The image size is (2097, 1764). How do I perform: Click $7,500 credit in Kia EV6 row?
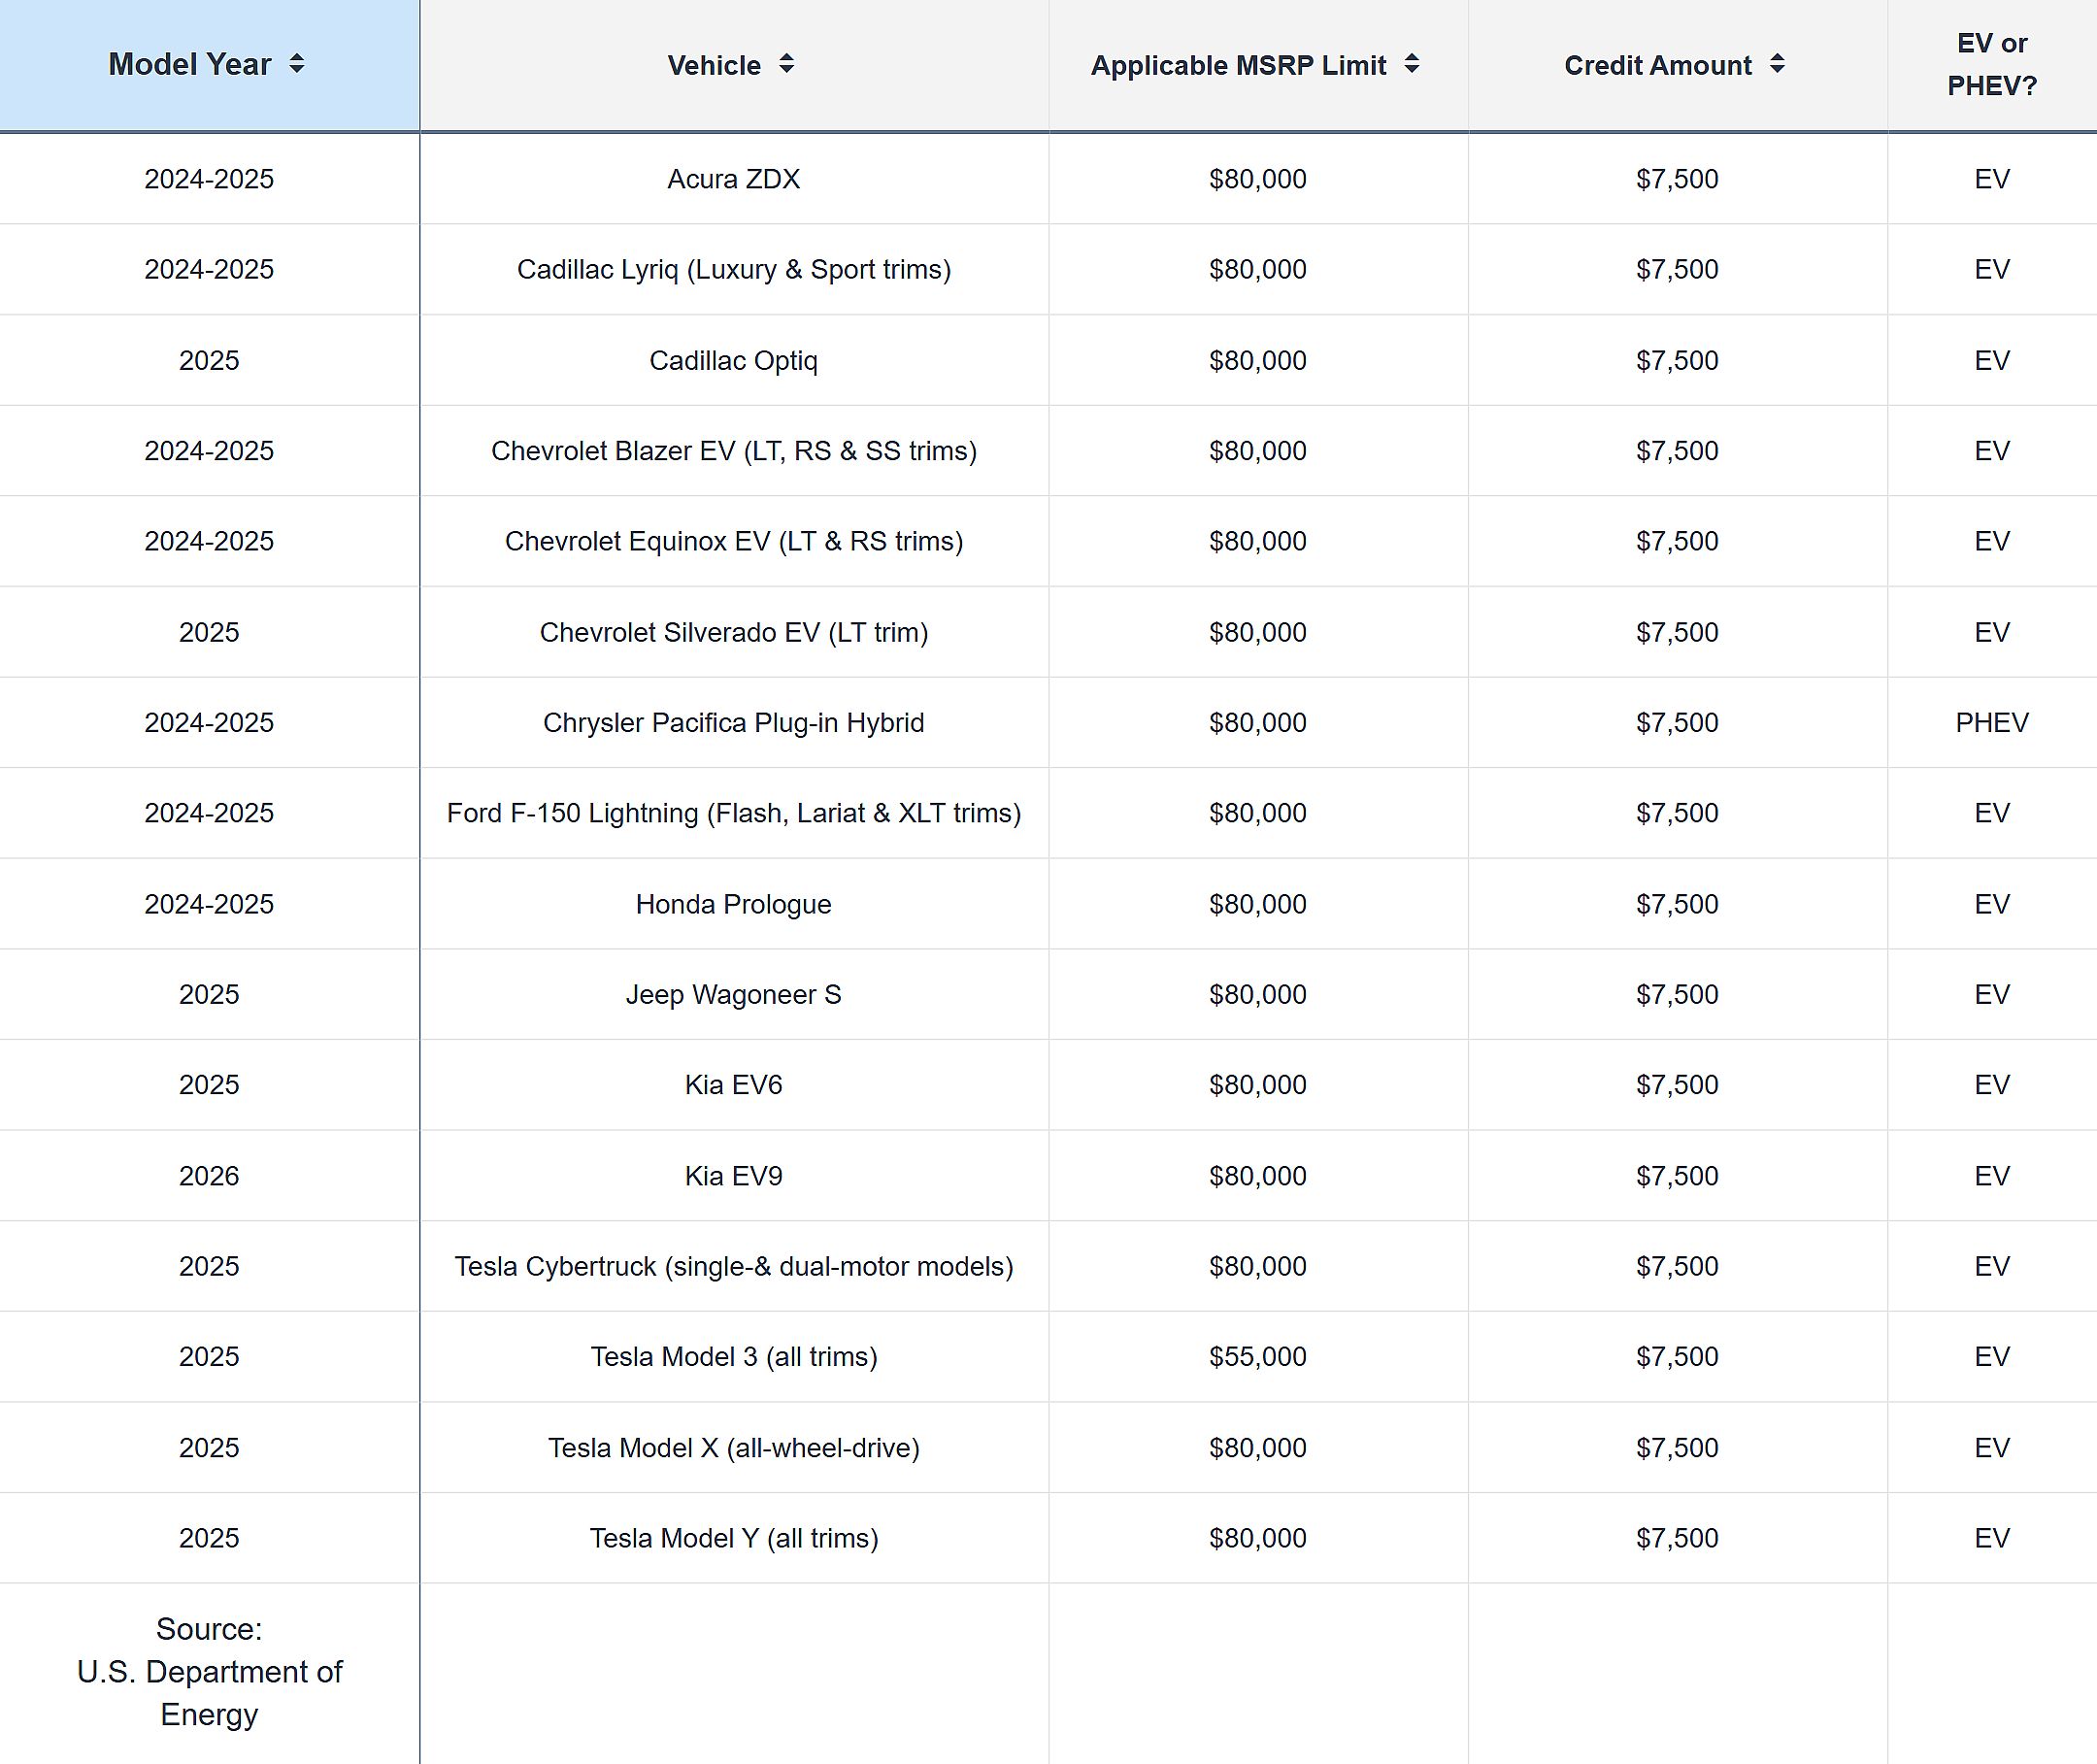tap(1677, 1085)
